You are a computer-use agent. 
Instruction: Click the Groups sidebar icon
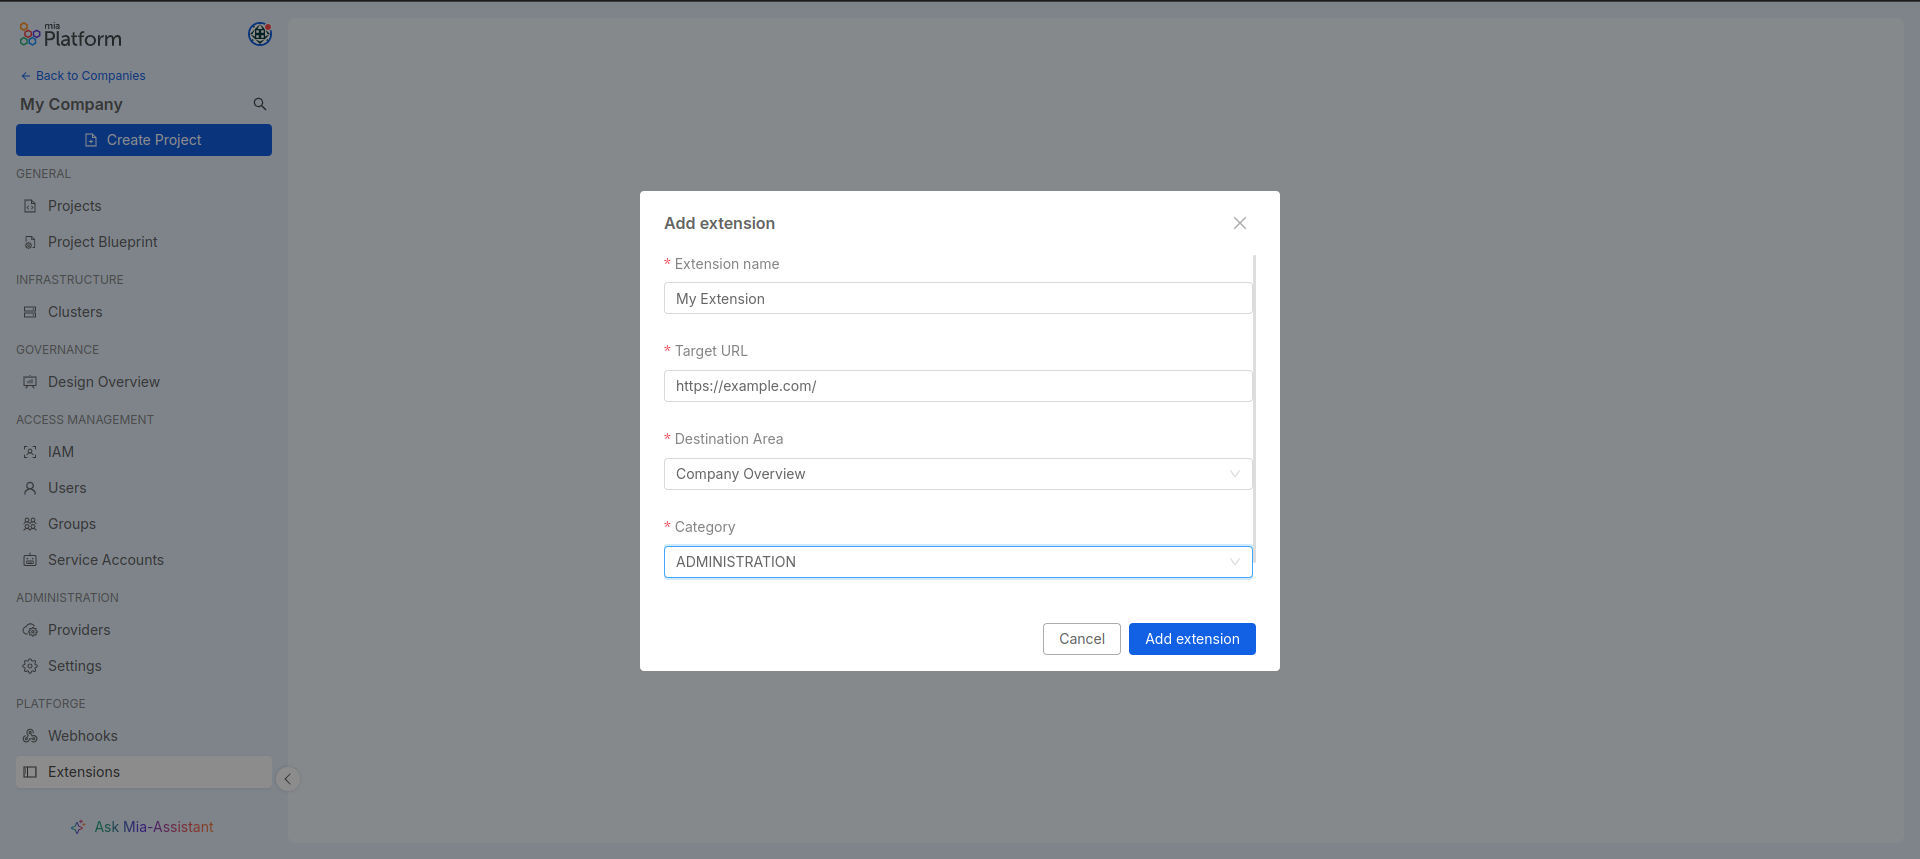(x=30, y=524)
